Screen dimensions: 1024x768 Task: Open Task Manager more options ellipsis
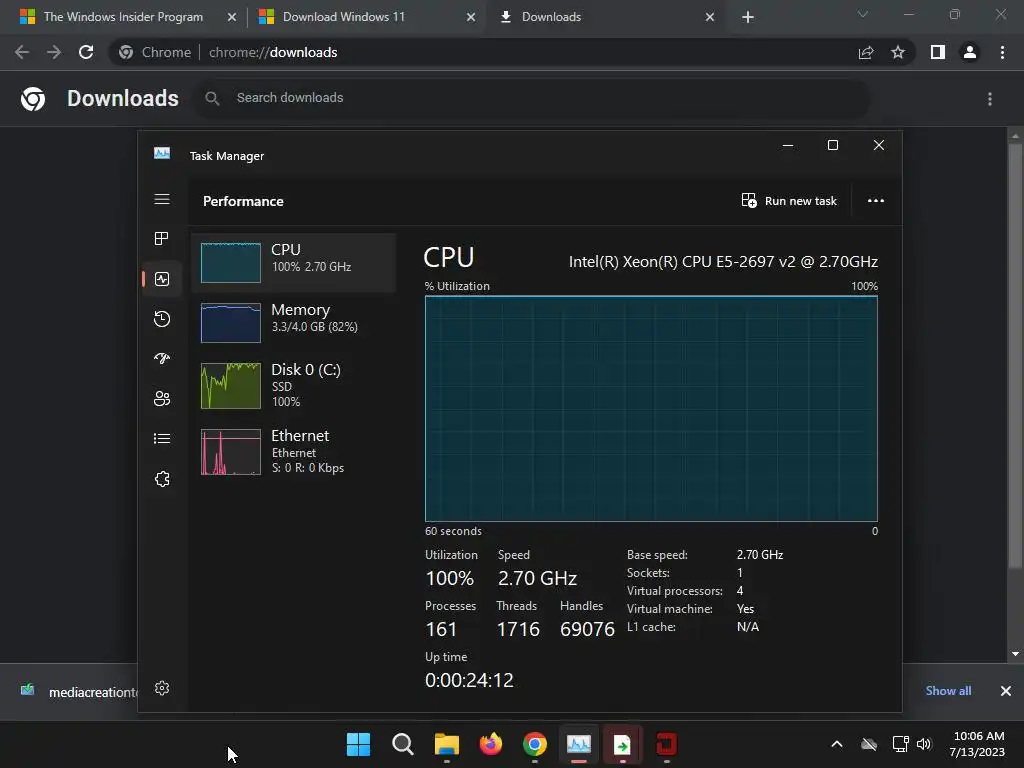click(876, 200)
